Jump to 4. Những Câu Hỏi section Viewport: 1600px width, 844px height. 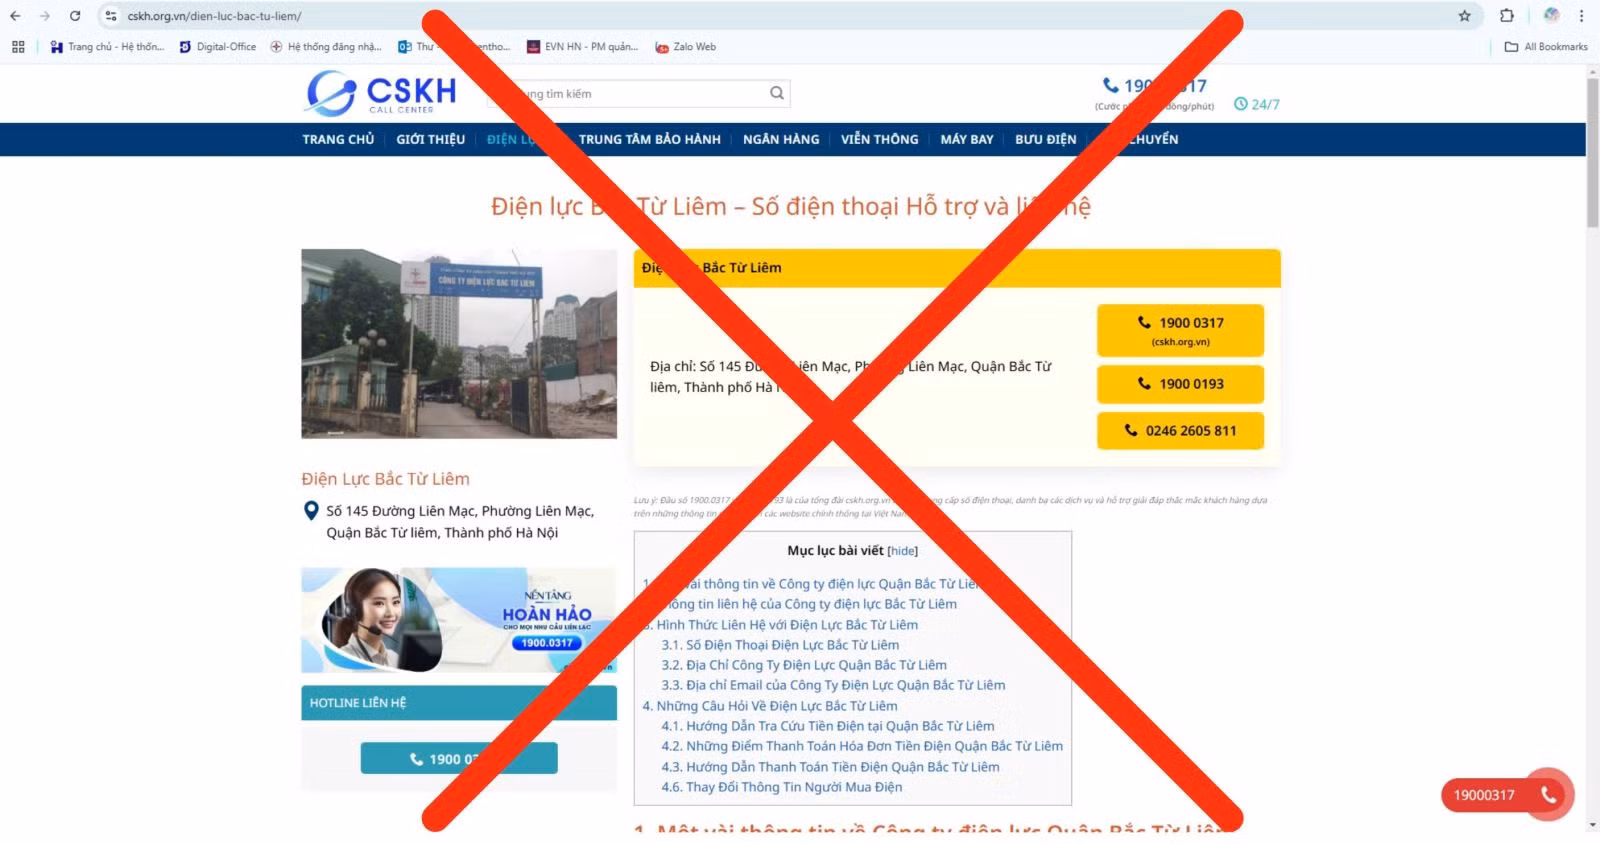770,706
